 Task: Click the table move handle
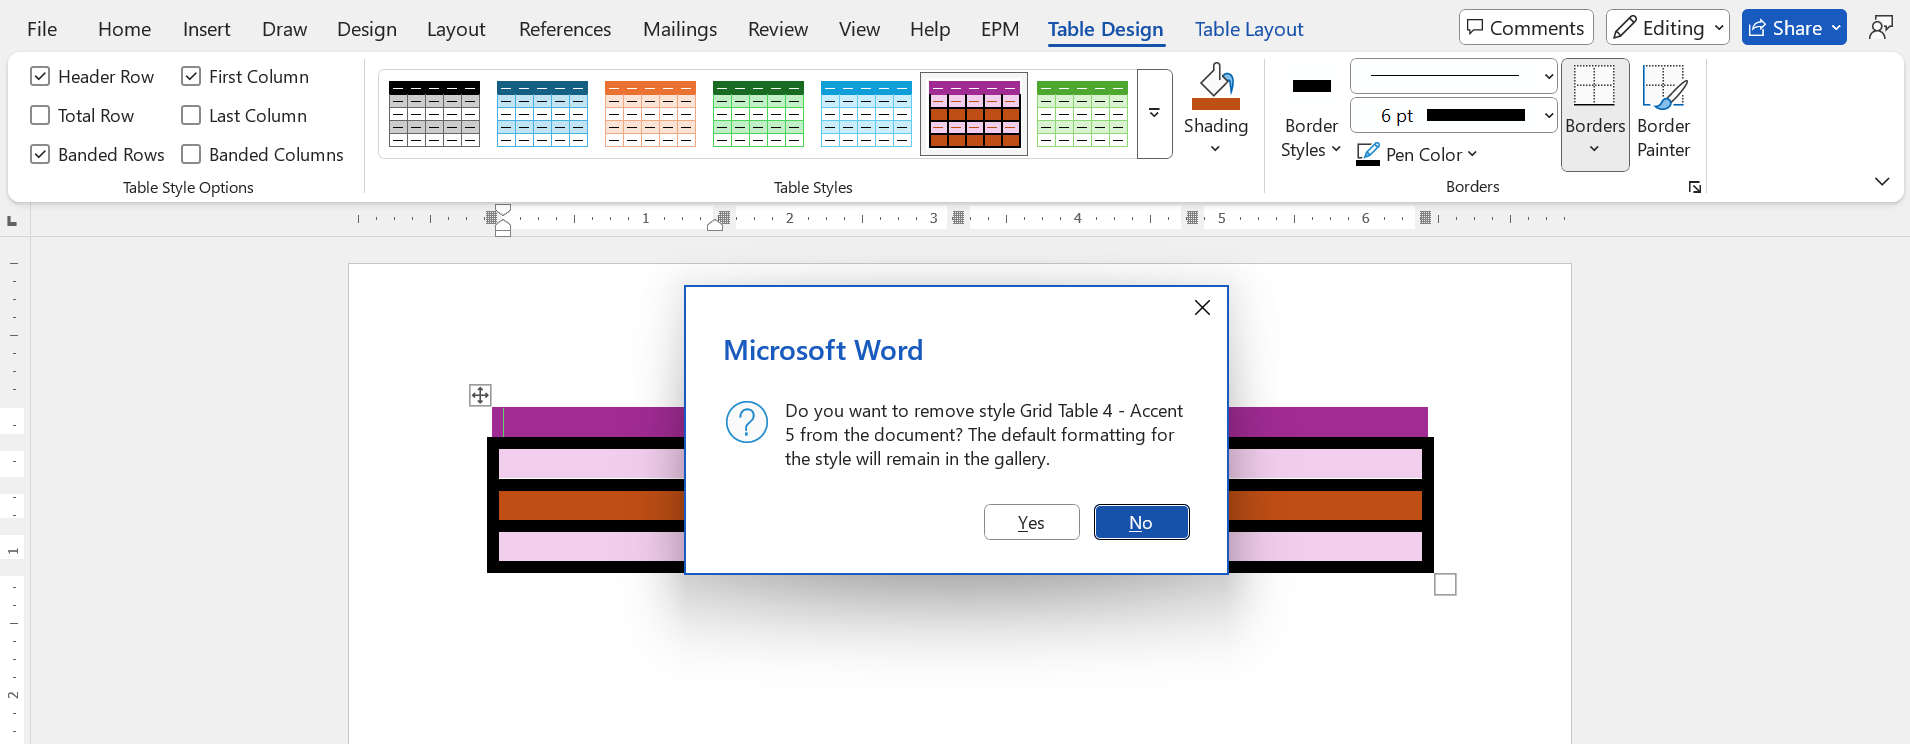click(480, 395)
